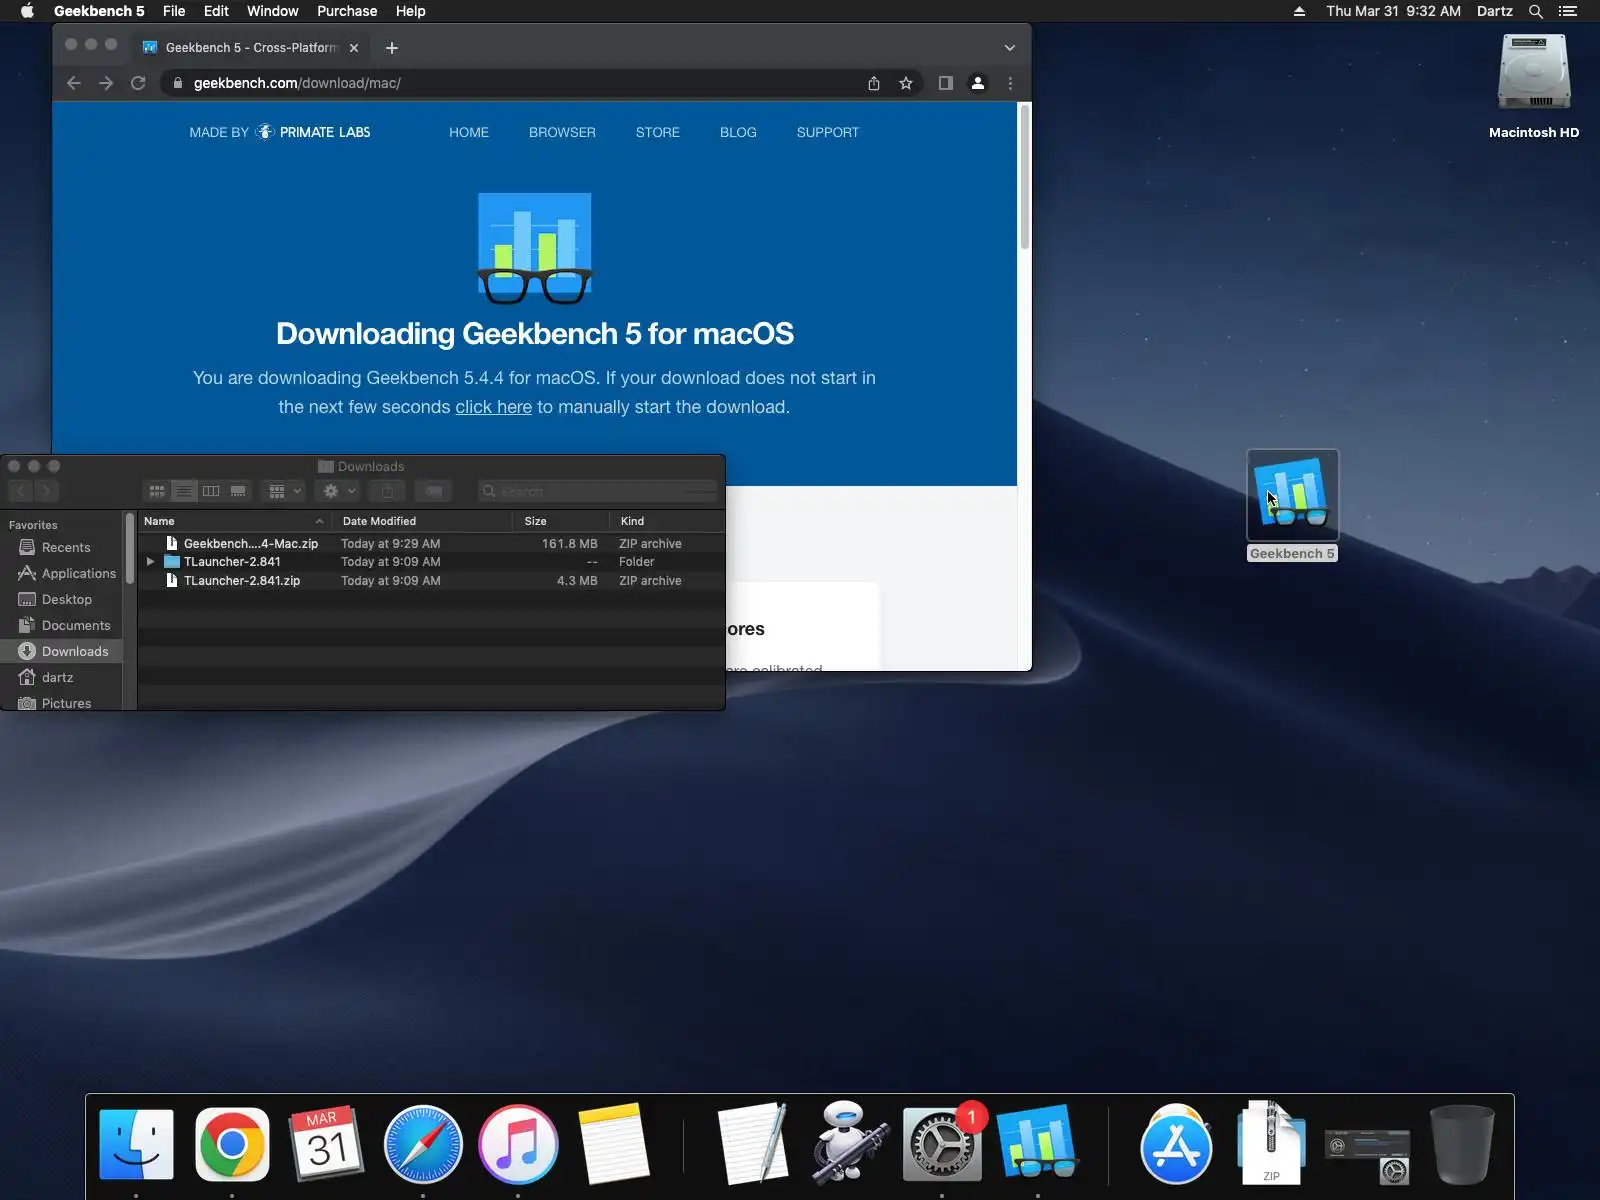The image size is (1600, 1200).
Task: Open Finder from the Dock
Action: pos(137,1144)
